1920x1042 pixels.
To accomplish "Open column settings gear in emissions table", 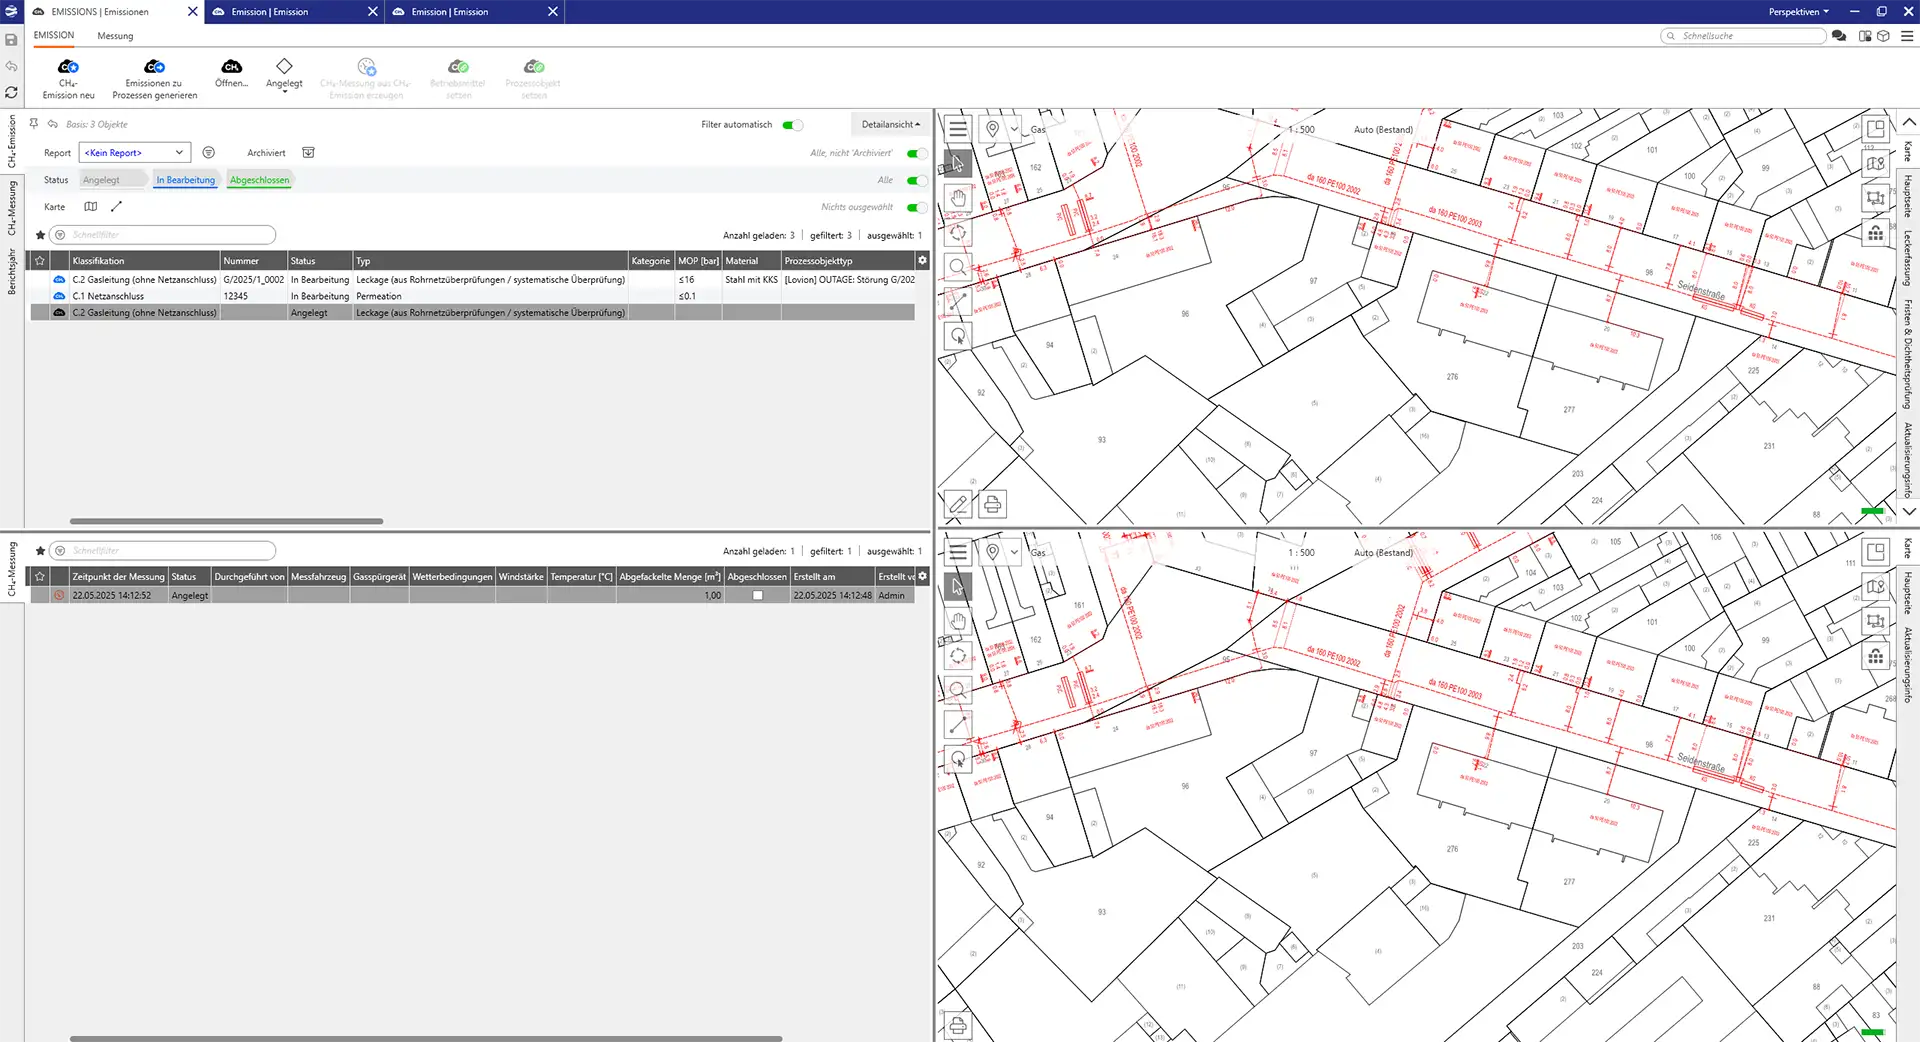I will pyautogui.click(x=922, y=261).
